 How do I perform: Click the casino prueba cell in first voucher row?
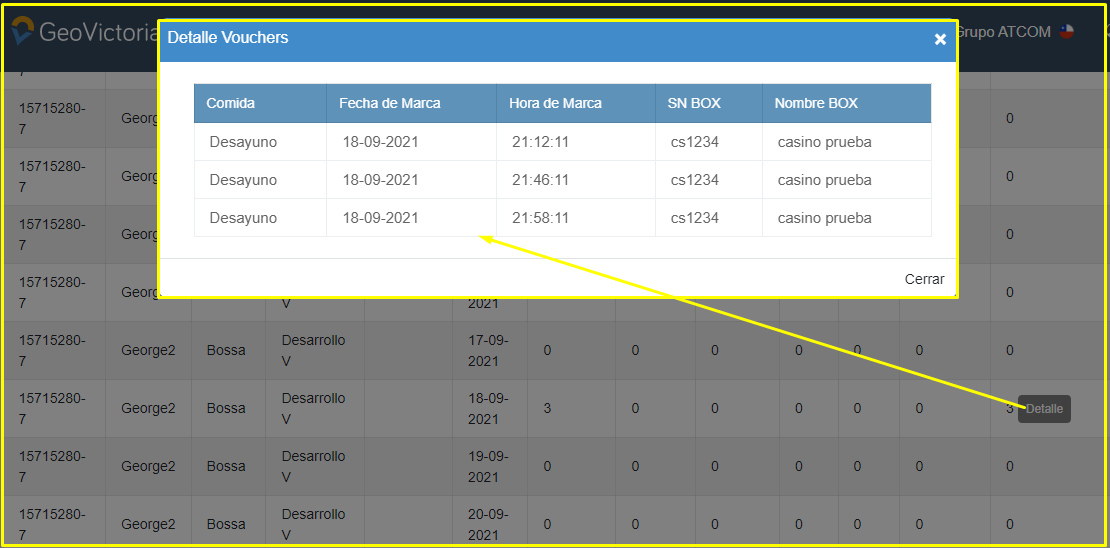[824, 142]
